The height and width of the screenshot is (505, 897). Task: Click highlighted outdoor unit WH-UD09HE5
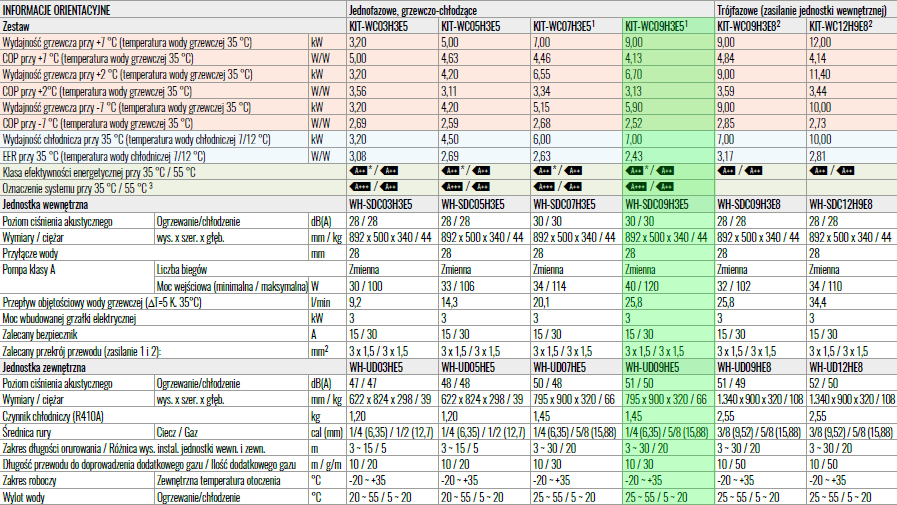click(652, 367)
